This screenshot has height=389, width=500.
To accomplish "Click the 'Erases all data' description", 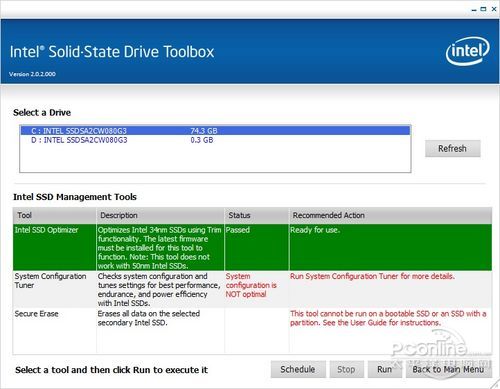I will pyautogui.click(x=149, y=318).
